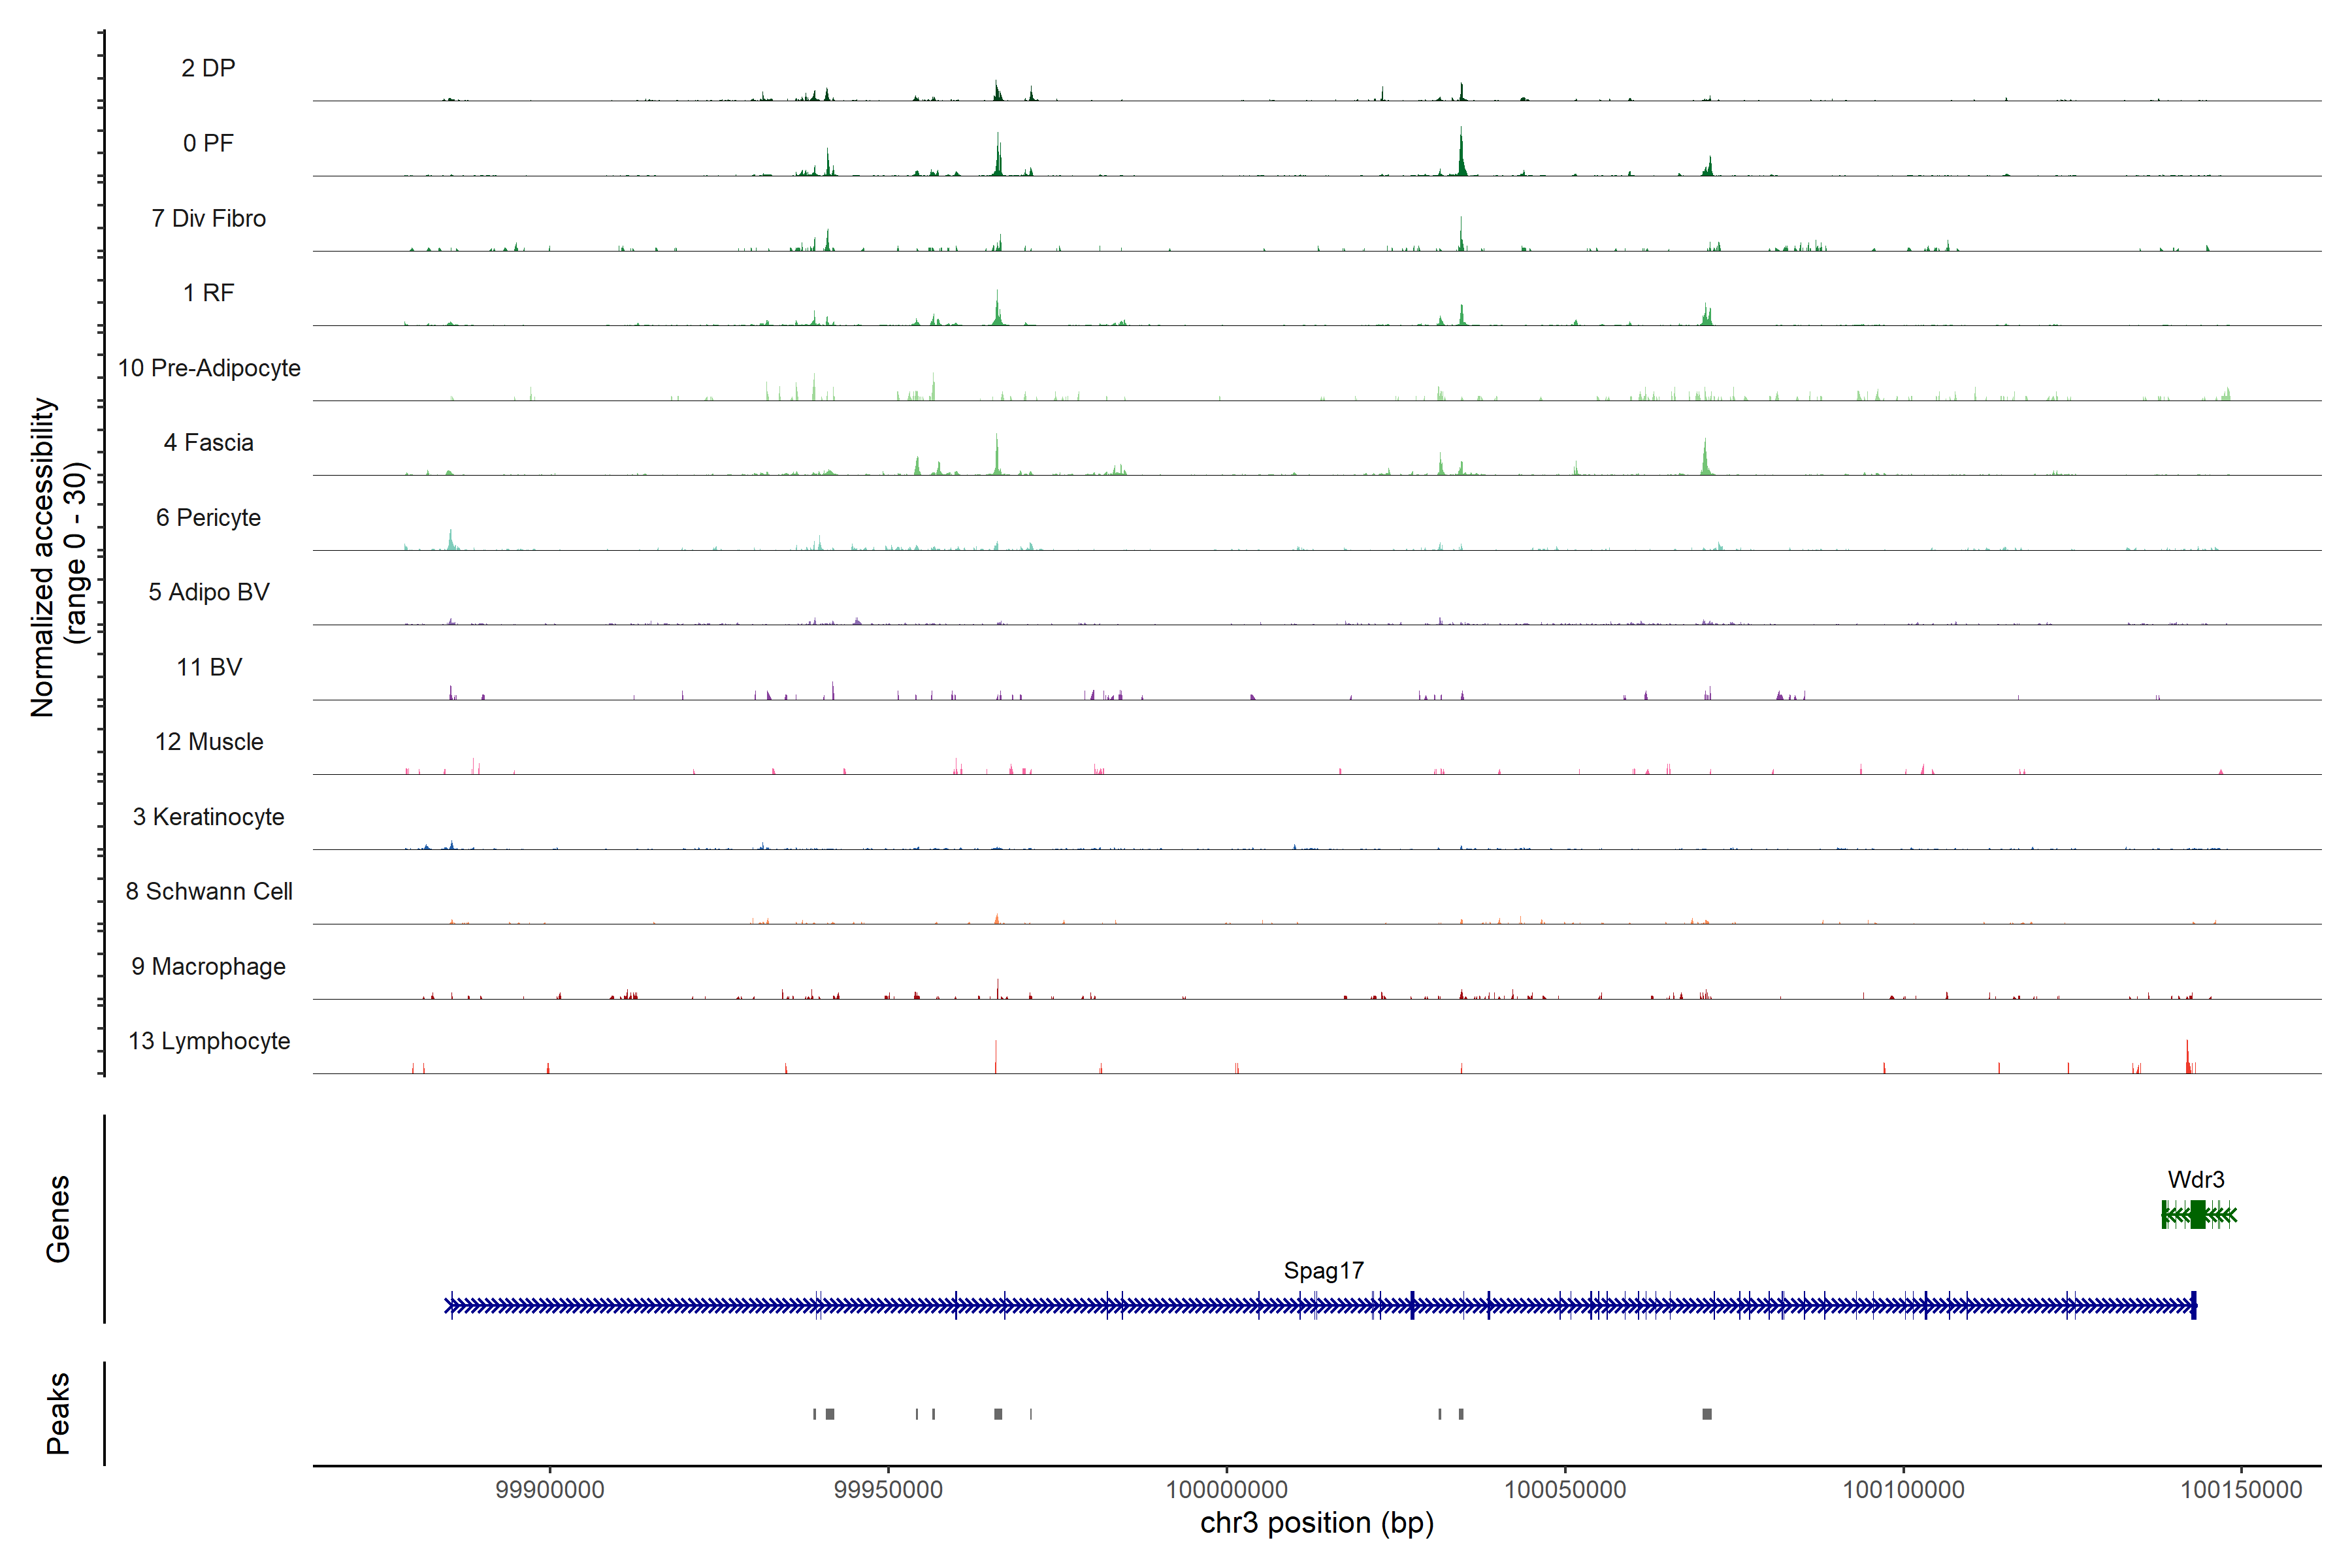
Task: Select the 3 Keratinocyte track label
Action: (x=208, y=817)
